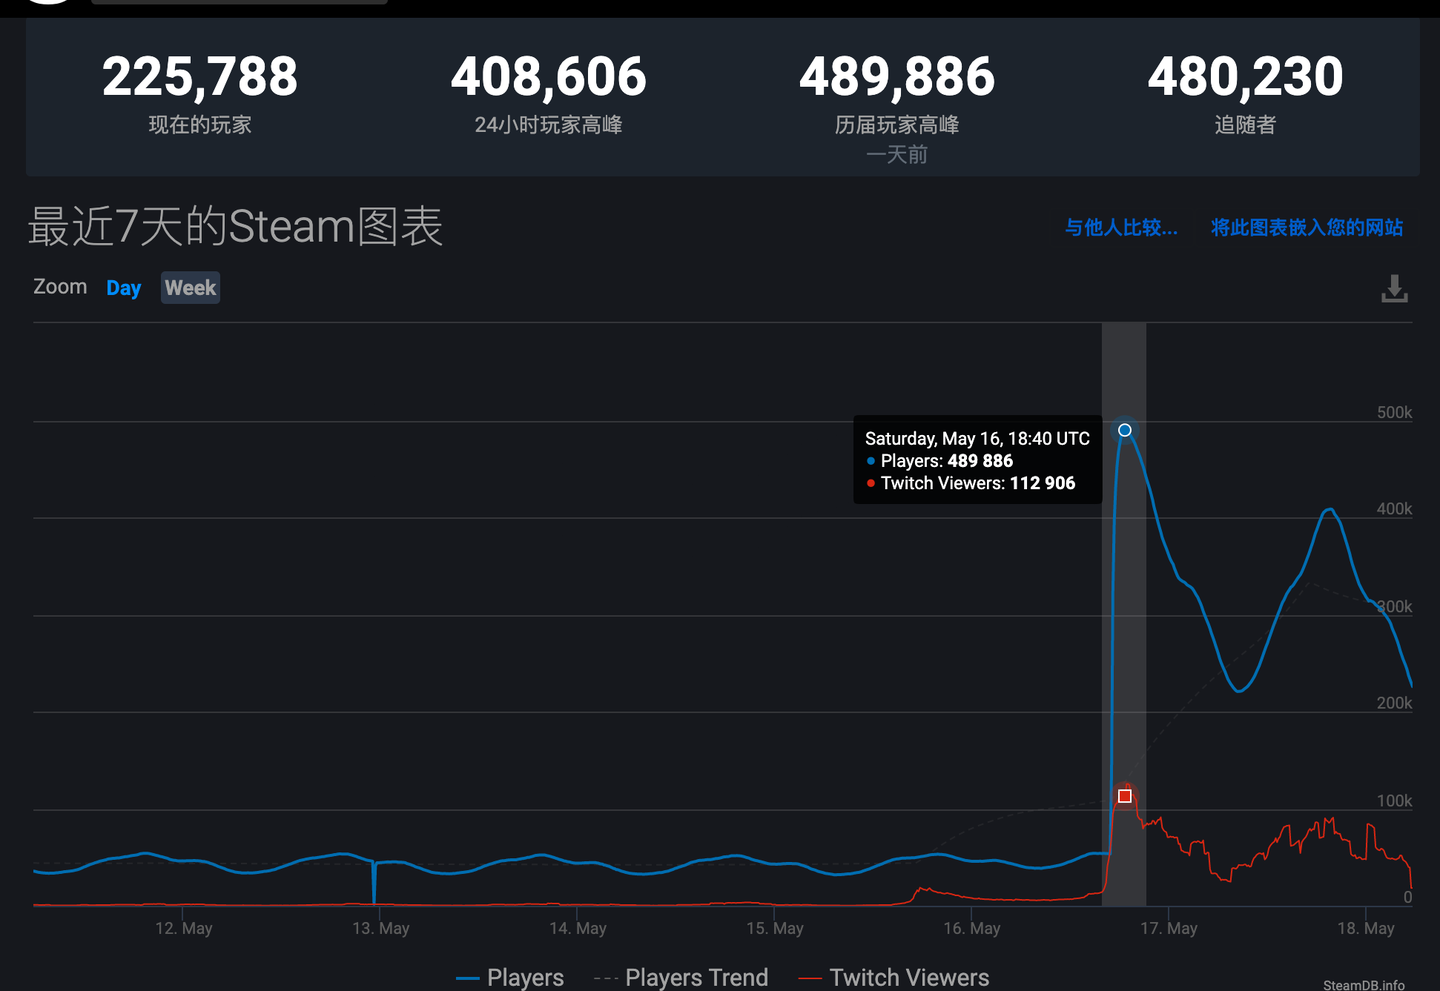Viewport: 1440px width, 991px height.
Task: Click the 400k y-axis label
Action: [1394, 509]
